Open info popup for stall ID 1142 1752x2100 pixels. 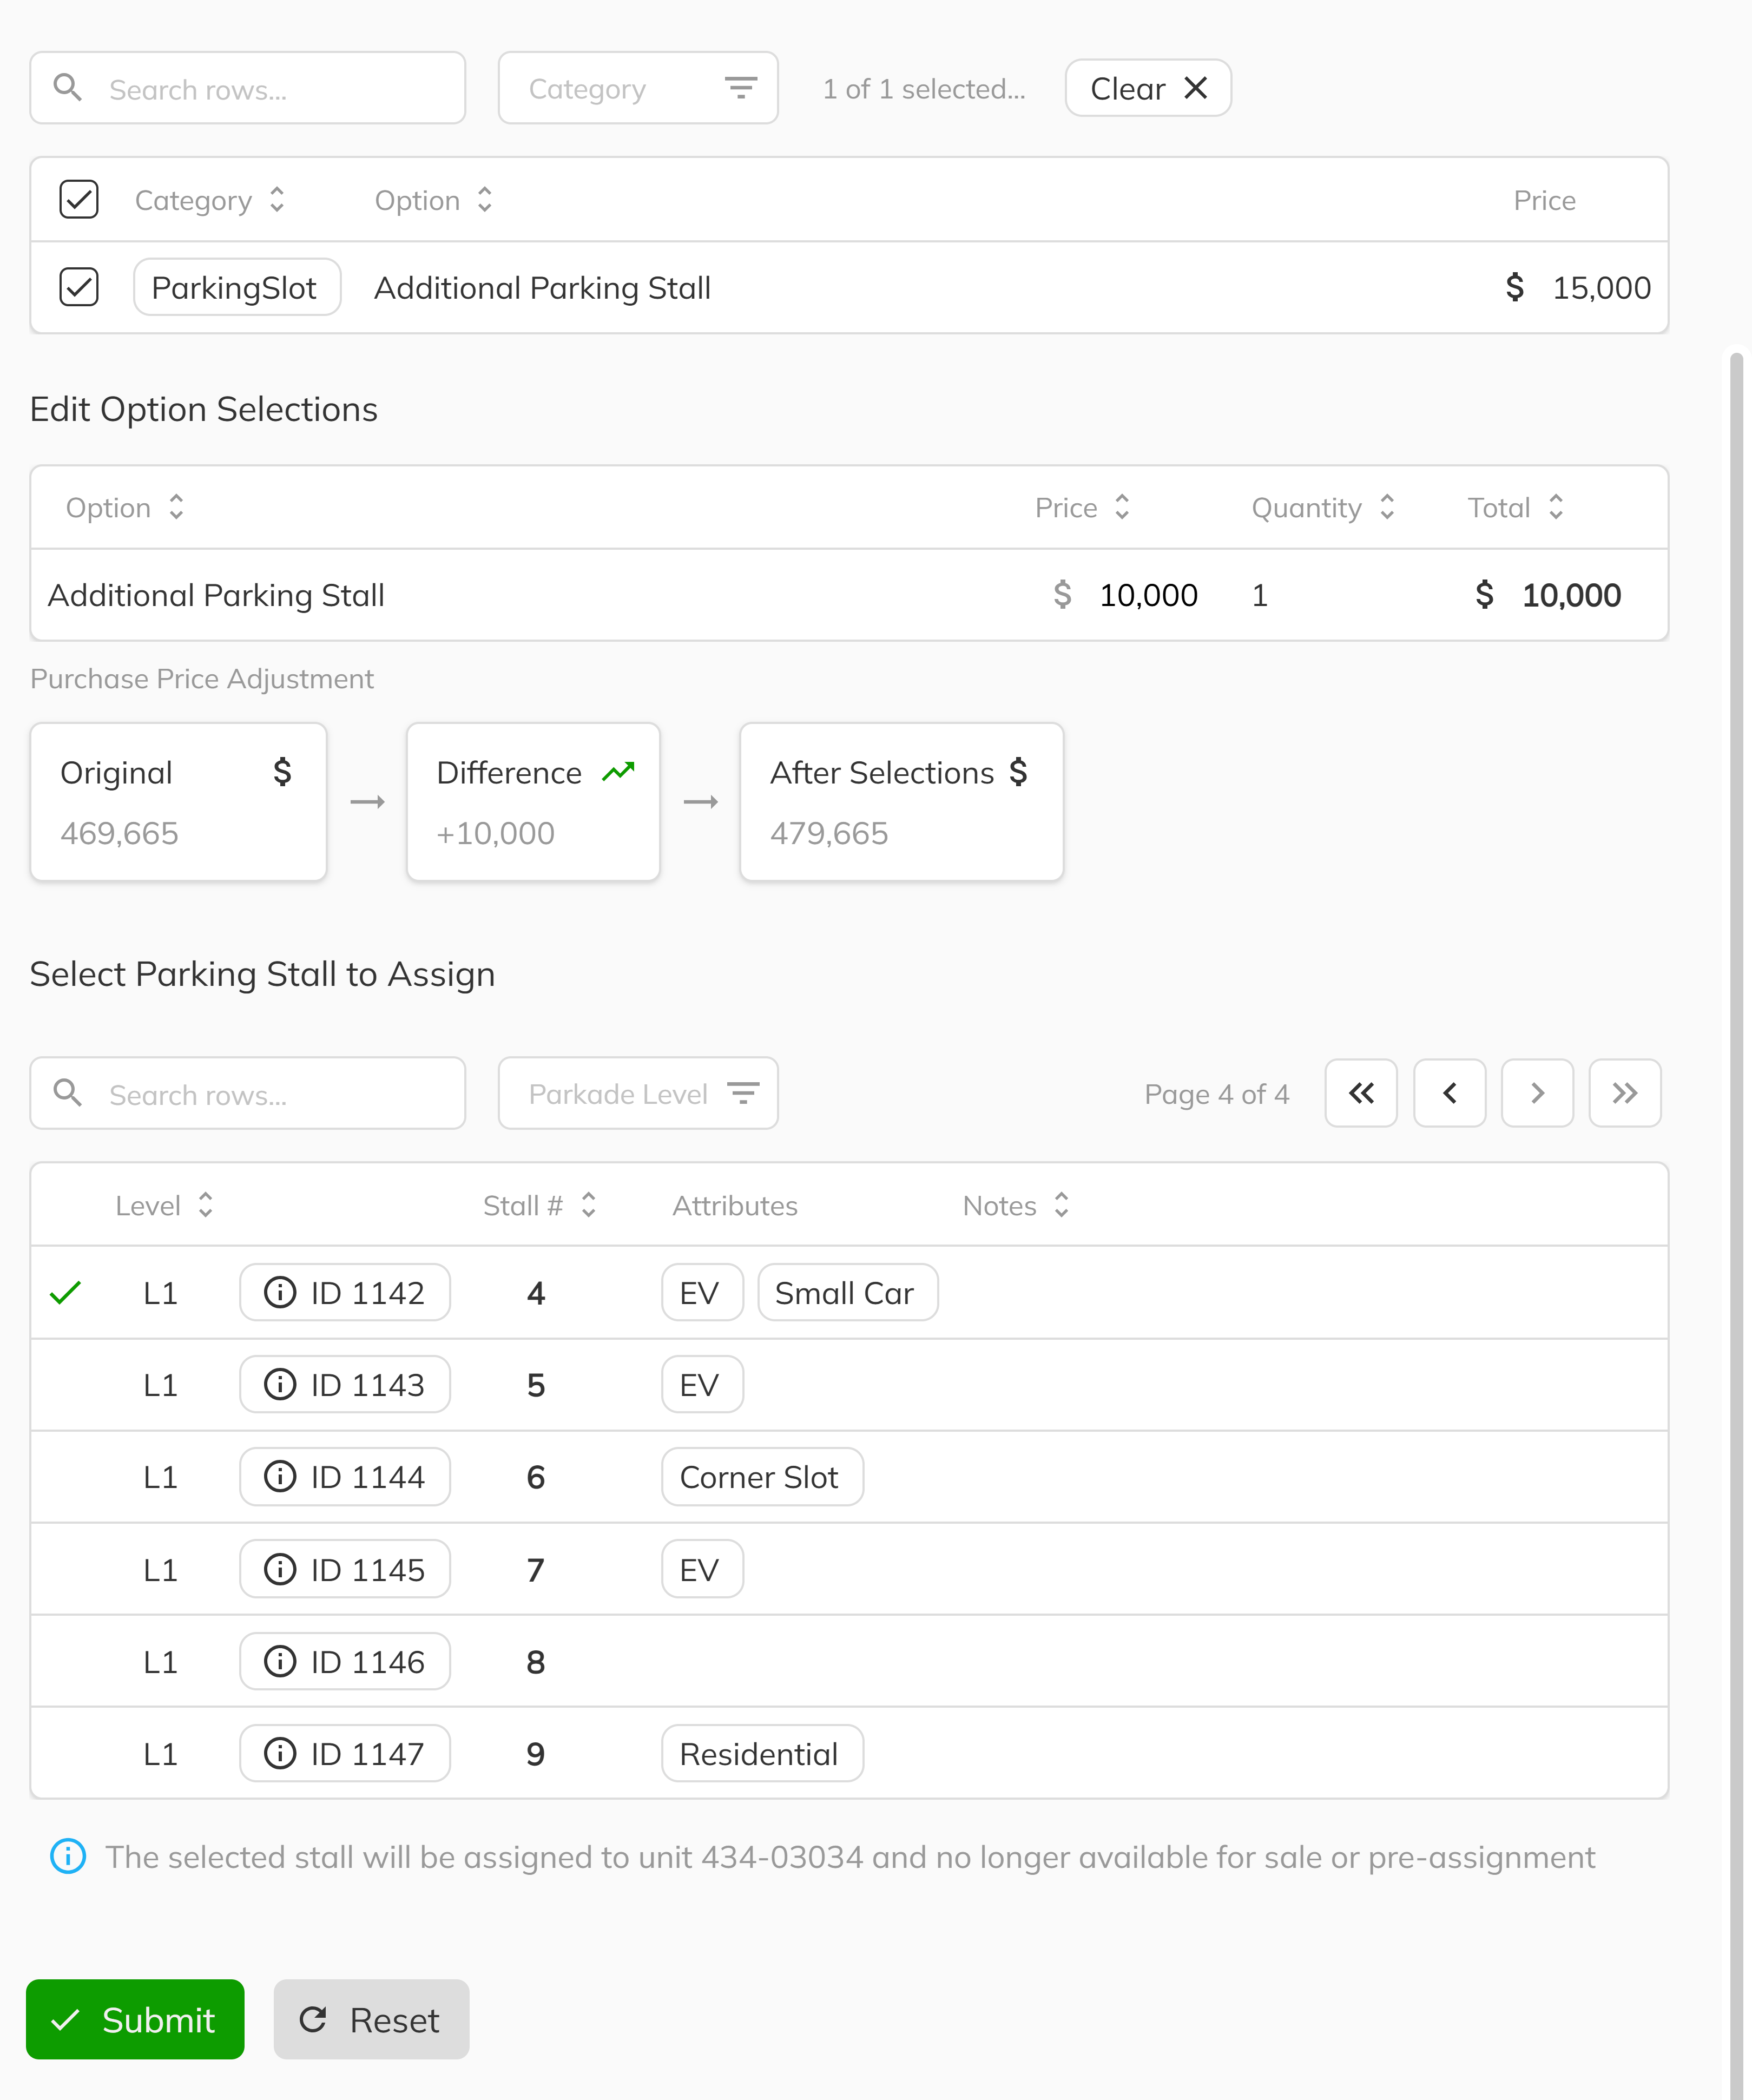280,1292
